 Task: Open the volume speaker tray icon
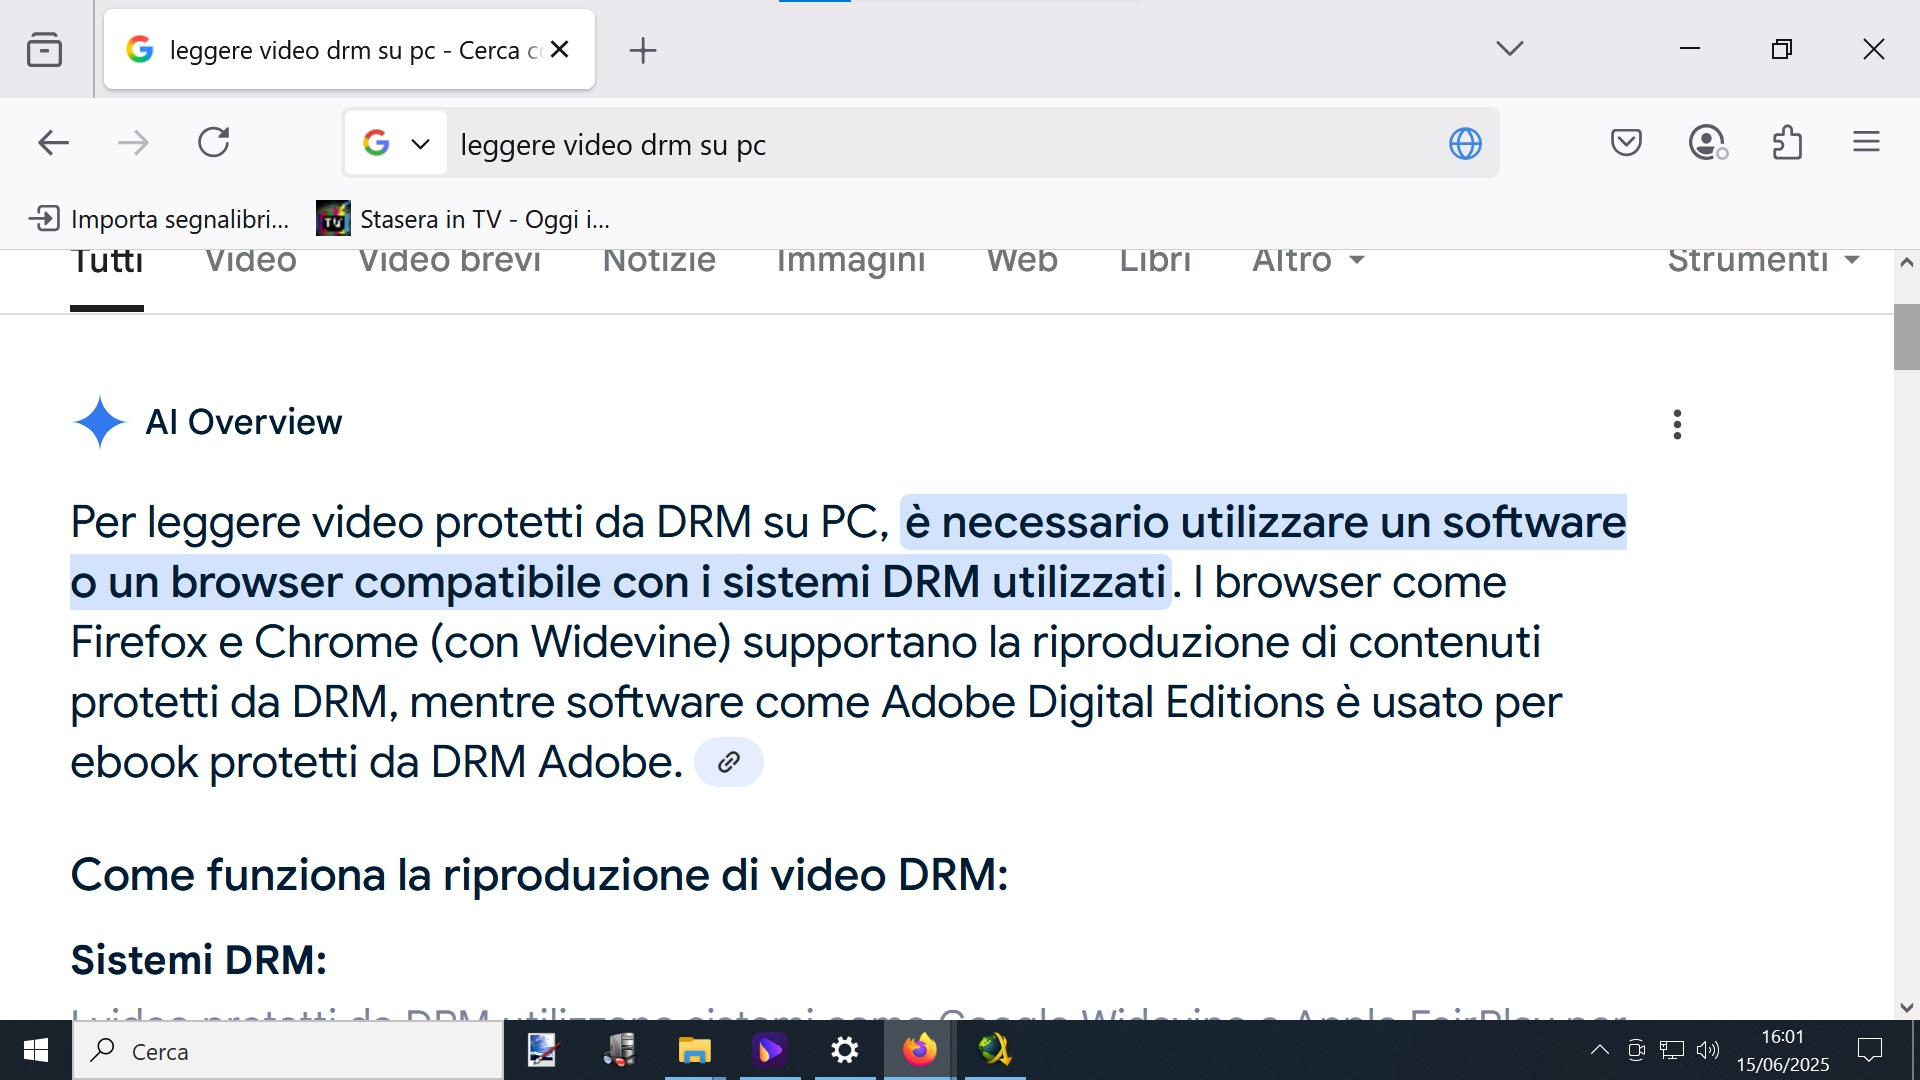1708,1050
